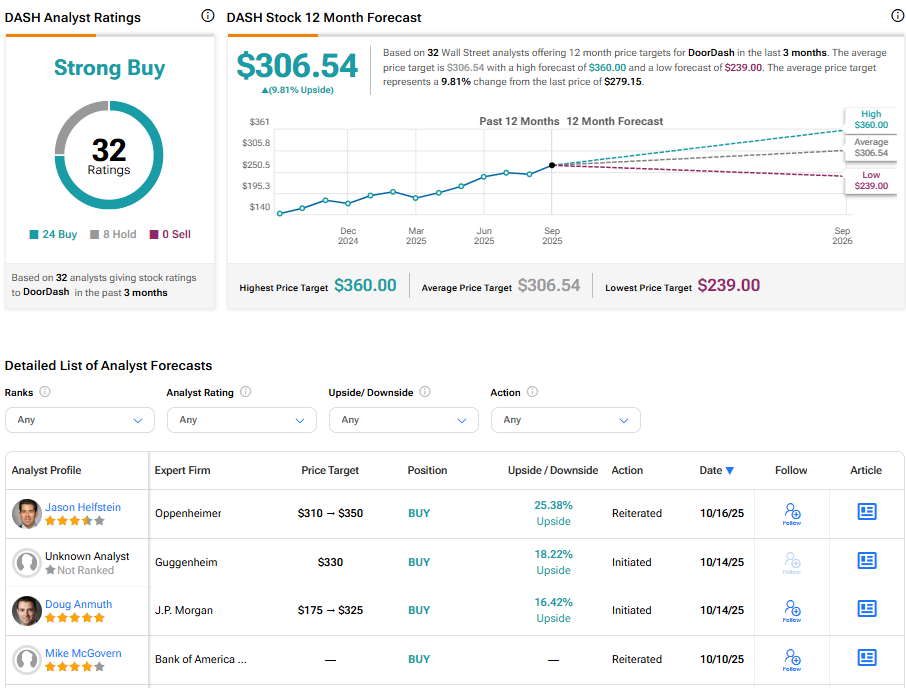The width and height of the screenshot is (906, 688).
Task: Expand the Ranks dropdown
Action: pyautogui.click(x=80, y=420)
